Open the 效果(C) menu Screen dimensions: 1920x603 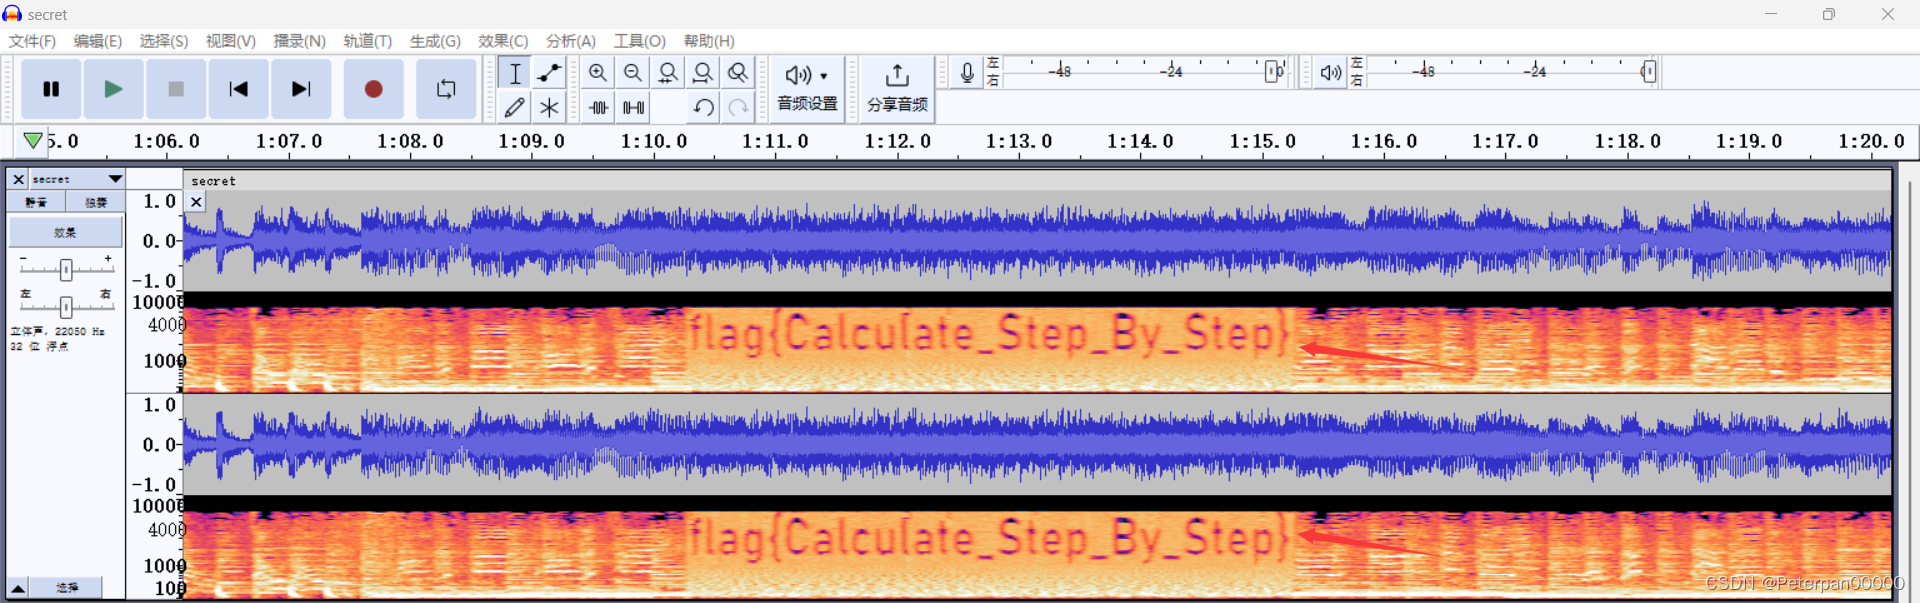(x=503, y=41)
